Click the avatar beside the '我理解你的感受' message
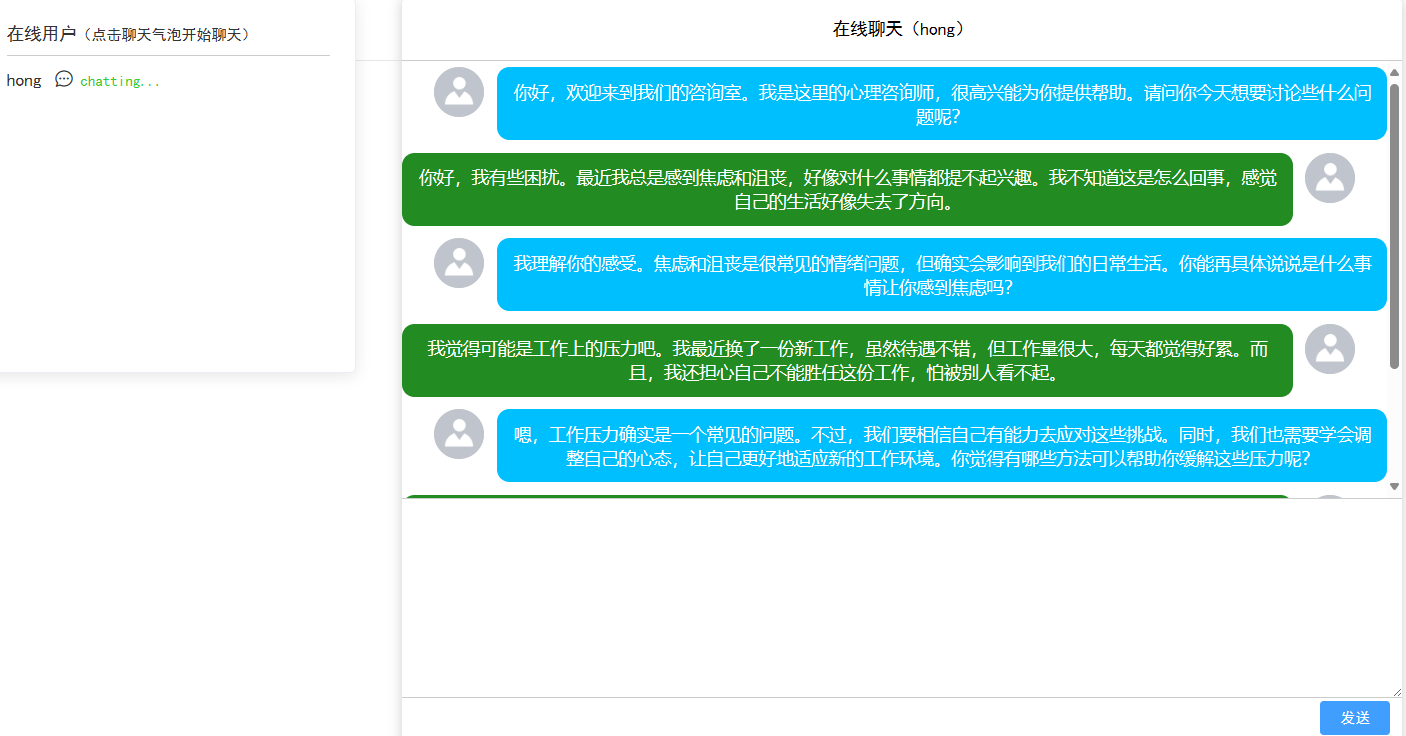Viewport: 1406px width, 736px height. [x=459, y=263]
